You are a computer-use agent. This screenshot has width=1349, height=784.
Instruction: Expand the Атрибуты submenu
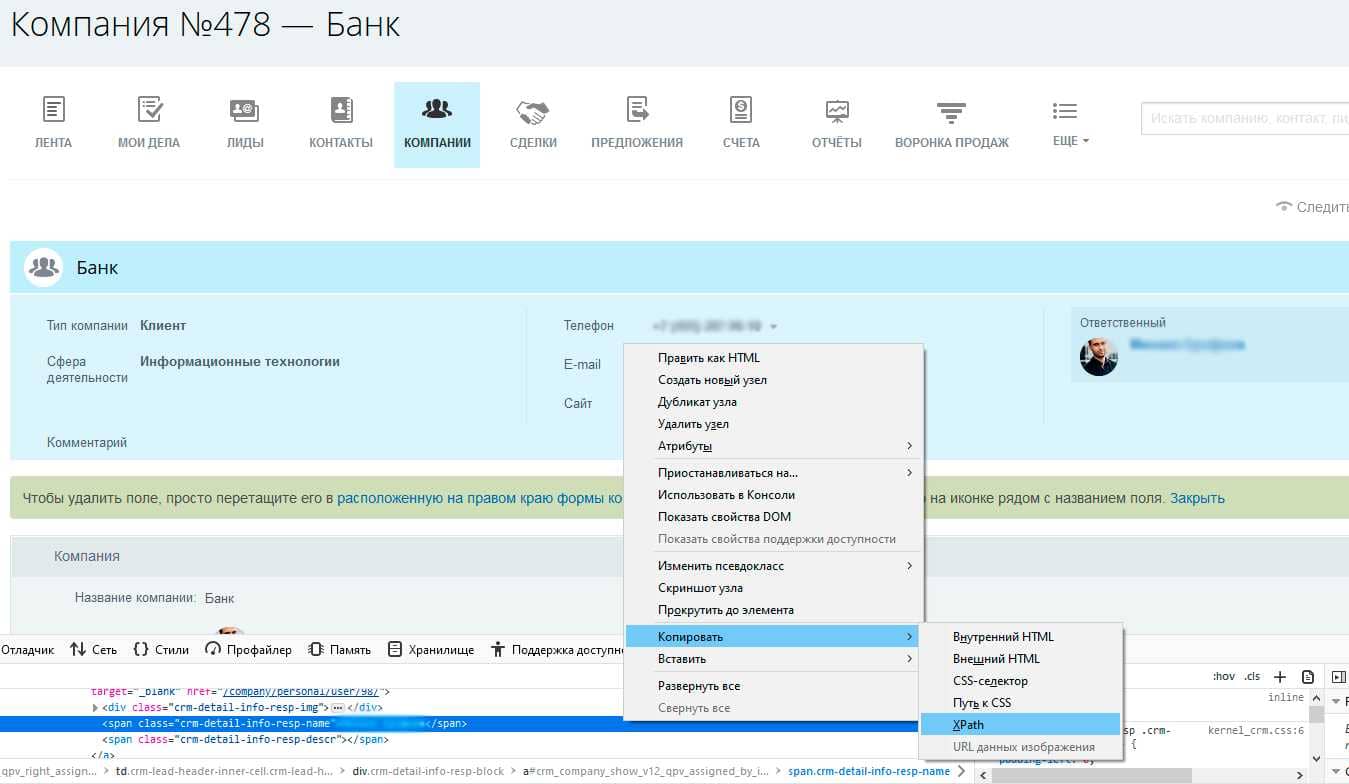click(774, 446)
